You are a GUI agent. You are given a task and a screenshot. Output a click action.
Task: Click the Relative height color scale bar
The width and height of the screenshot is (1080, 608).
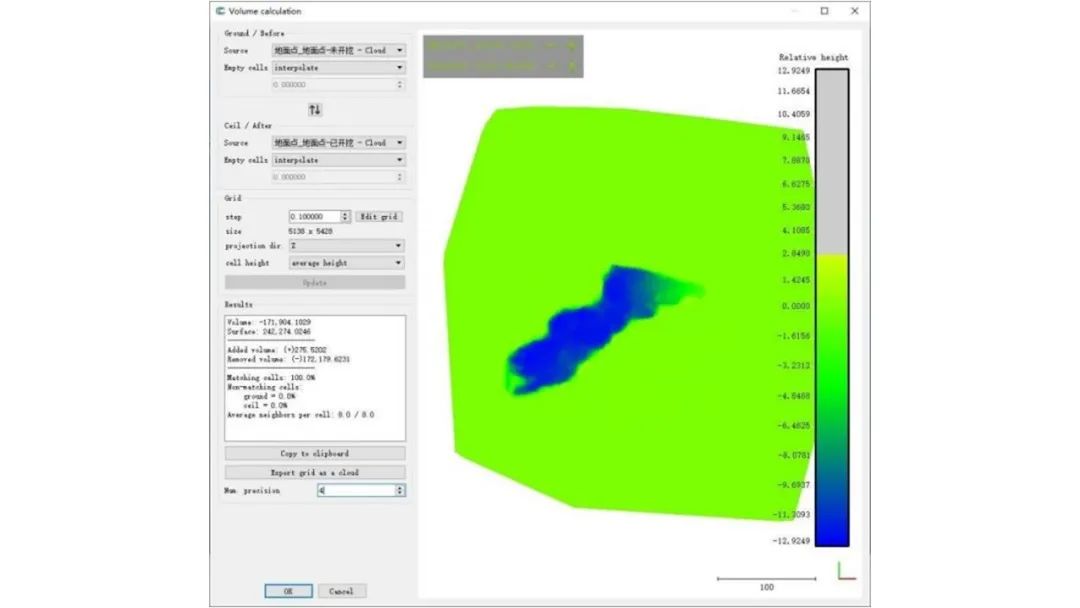click(832, 307)
